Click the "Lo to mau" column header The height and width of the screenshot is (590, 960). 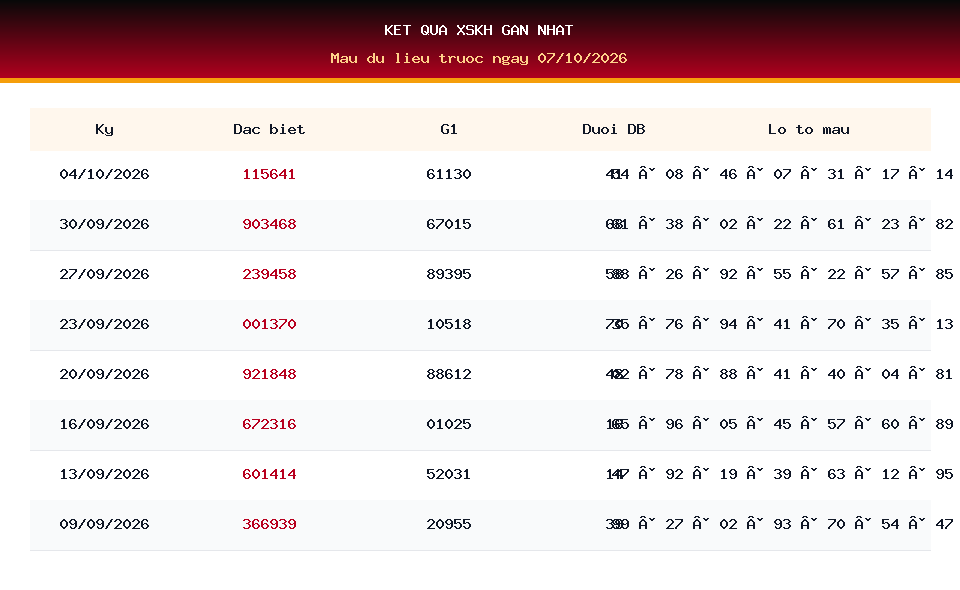[809, 129]
